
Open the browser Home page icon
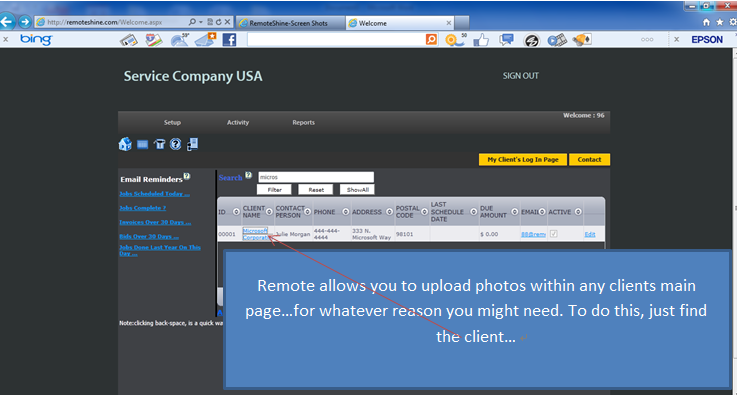click(706, 22)
